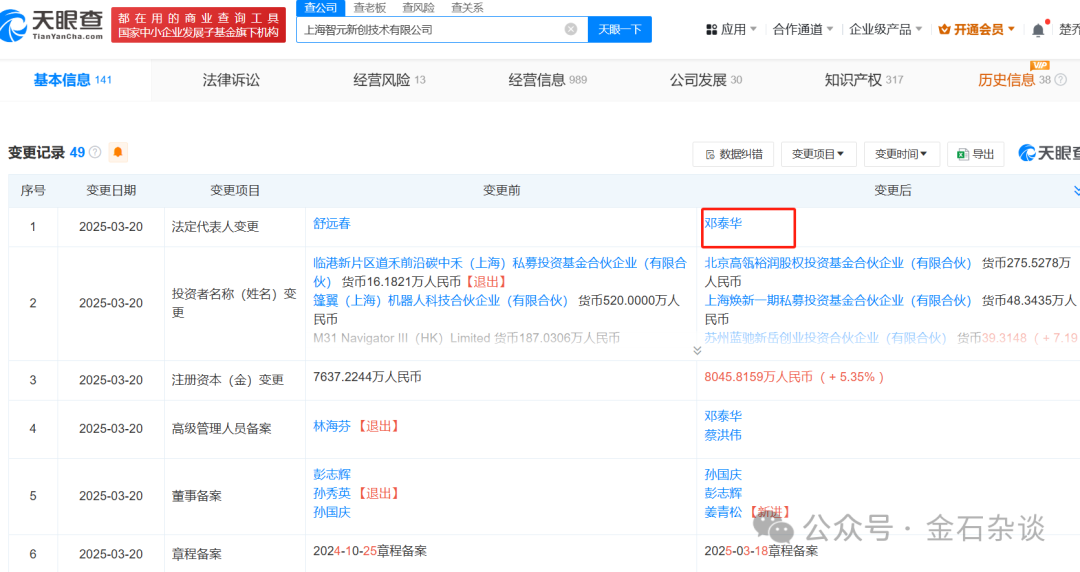Clear the search box text
Viewport: 1080px width, 572px height.
(571, 29)
